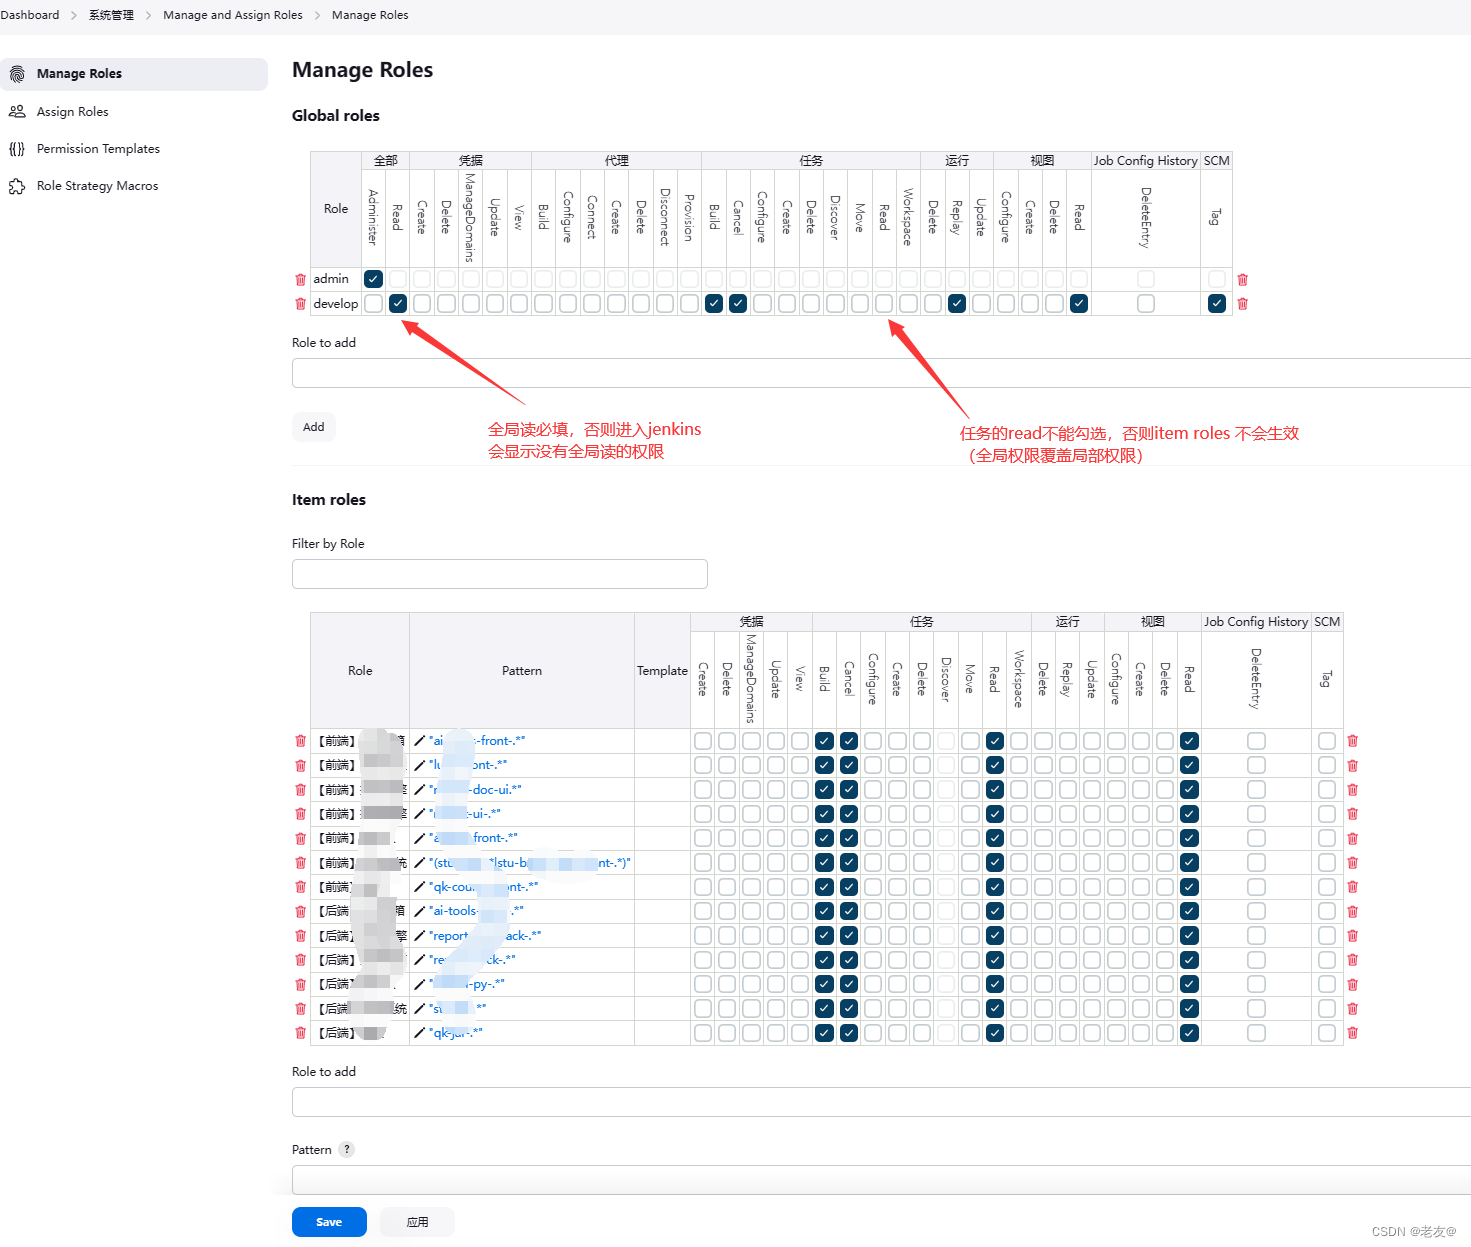Toggle admin Administer checkbox

point(373,279)
